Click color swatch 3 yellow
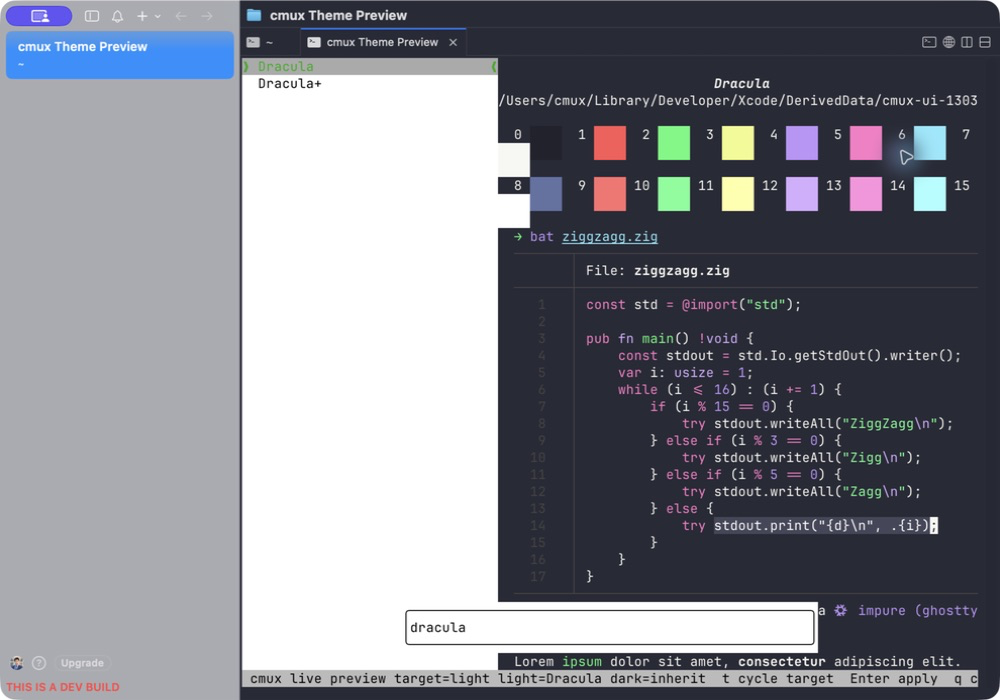Image resolution: width=1000 pixels, height=700 pixels. 738,143
